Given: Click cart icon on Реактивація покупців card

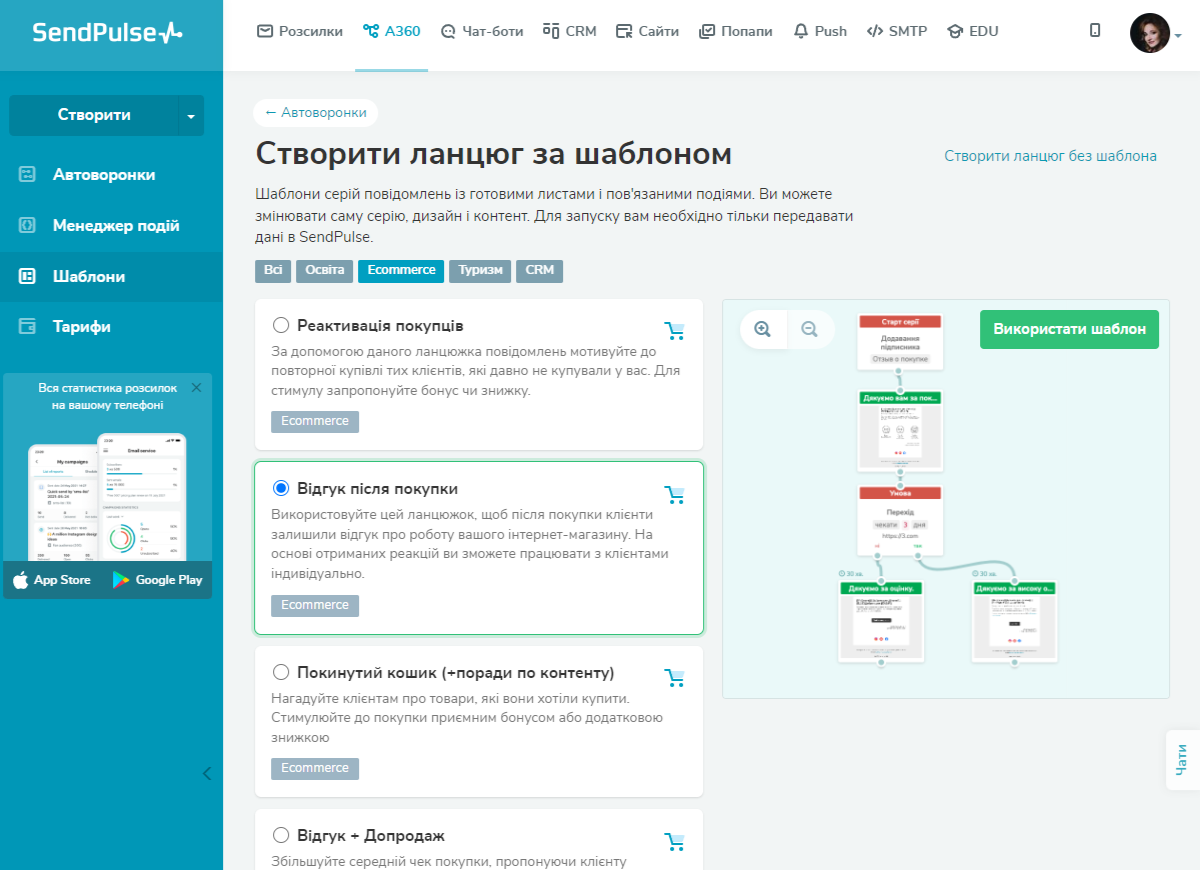Looking at the screenshot, I should coord(675,331).
